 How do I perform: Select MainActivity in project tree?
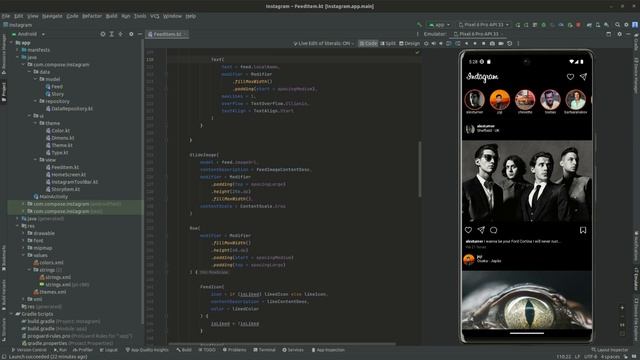point(51,197)
